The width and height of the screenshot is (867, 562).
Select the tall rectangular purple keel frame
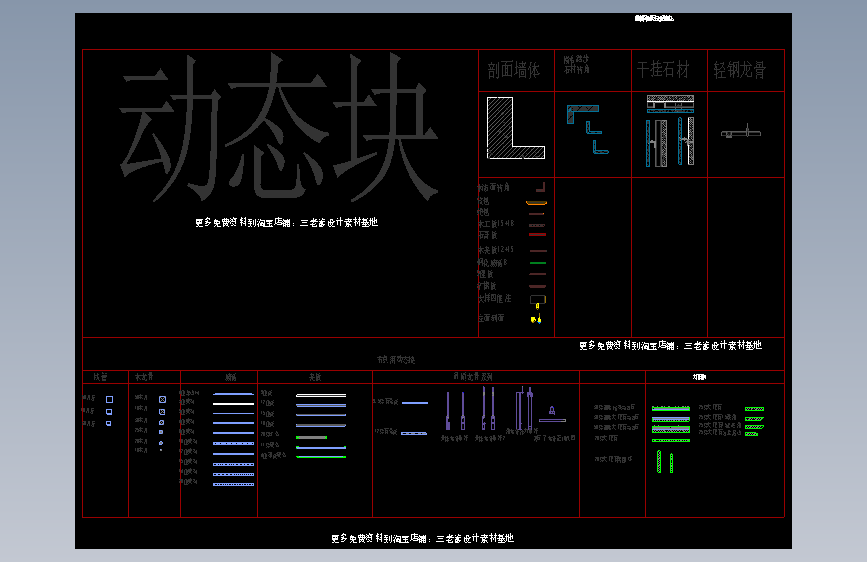(x=519, y=409)
